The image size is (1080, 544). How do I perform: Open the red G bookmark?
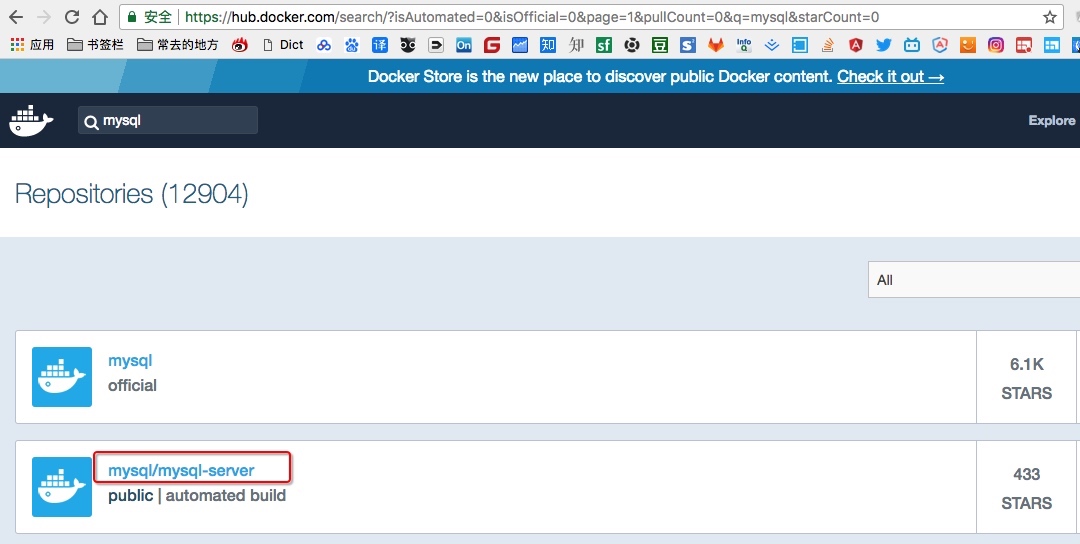tap(492, 45)
